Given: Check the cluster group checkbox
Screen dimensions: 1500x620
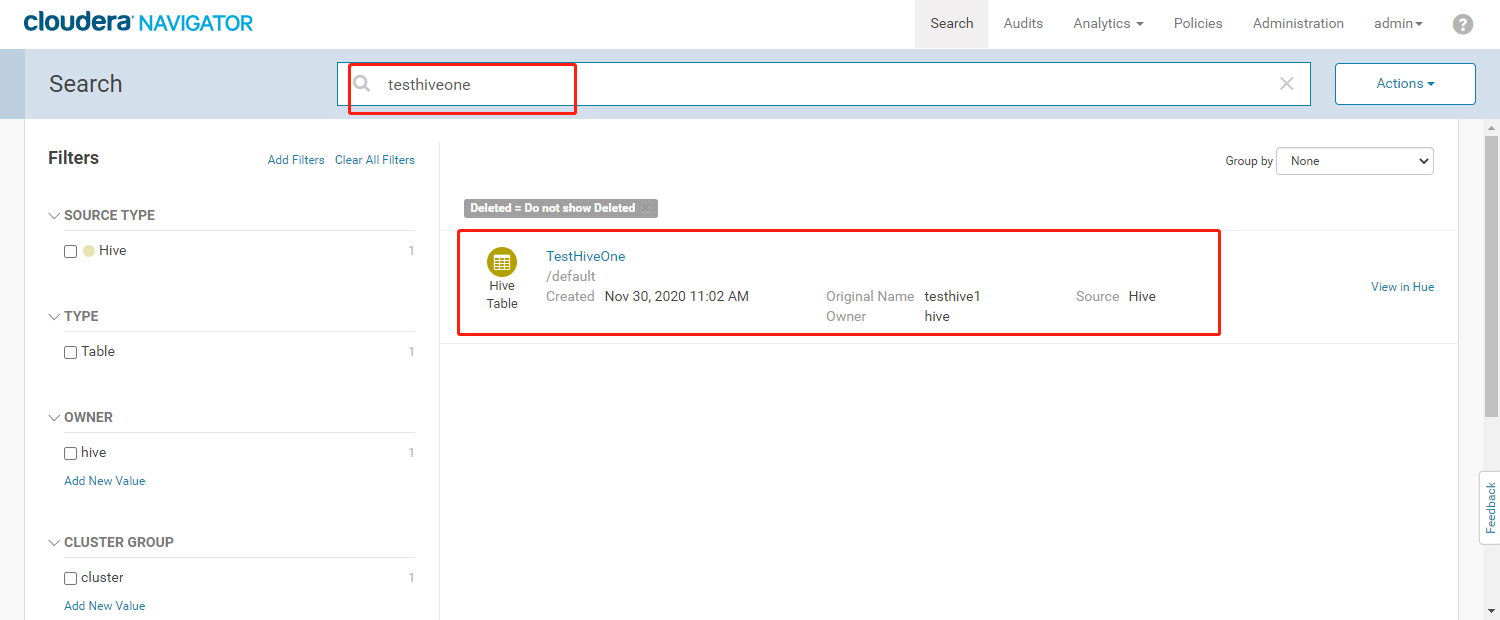Looking at the screenshot, I should [71, 578].
